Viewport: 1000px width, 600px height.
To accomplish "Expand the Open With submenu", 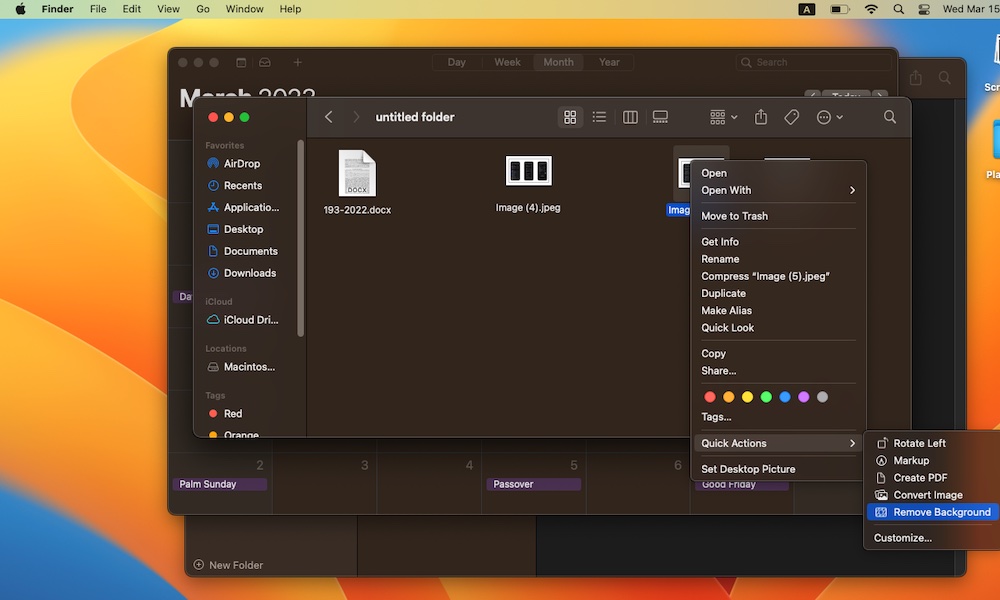I will (778, 190).
